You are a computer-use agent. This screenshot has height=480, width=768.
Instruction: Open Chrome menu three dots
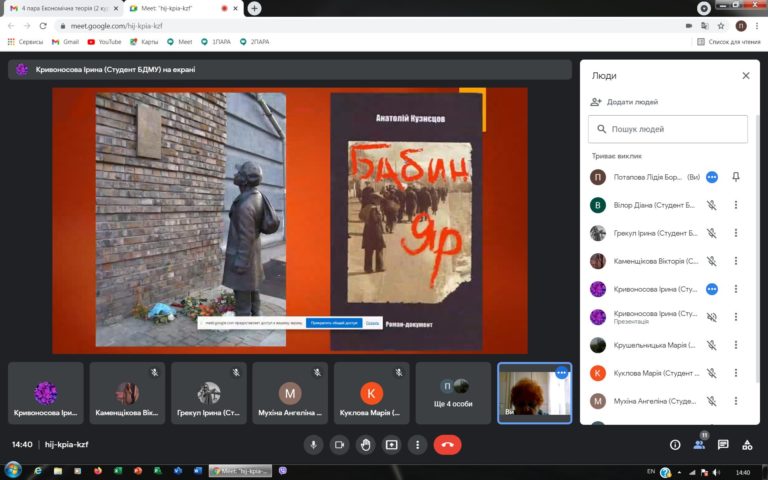click(x=757, y=26)
